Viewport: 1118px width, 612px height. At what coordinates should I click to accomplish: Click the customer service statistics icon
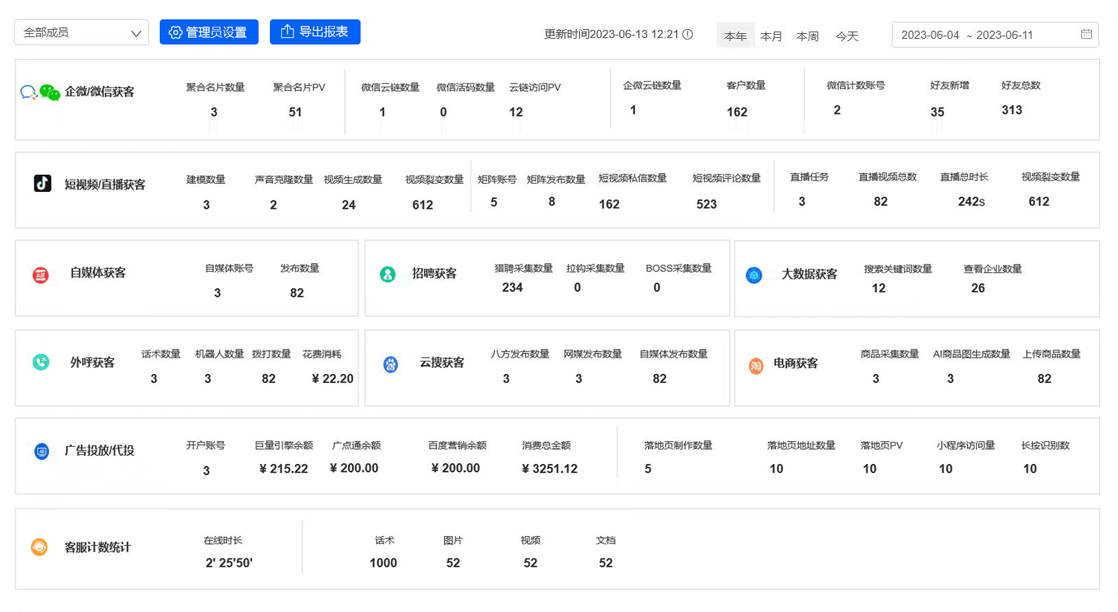coord(40,548)
